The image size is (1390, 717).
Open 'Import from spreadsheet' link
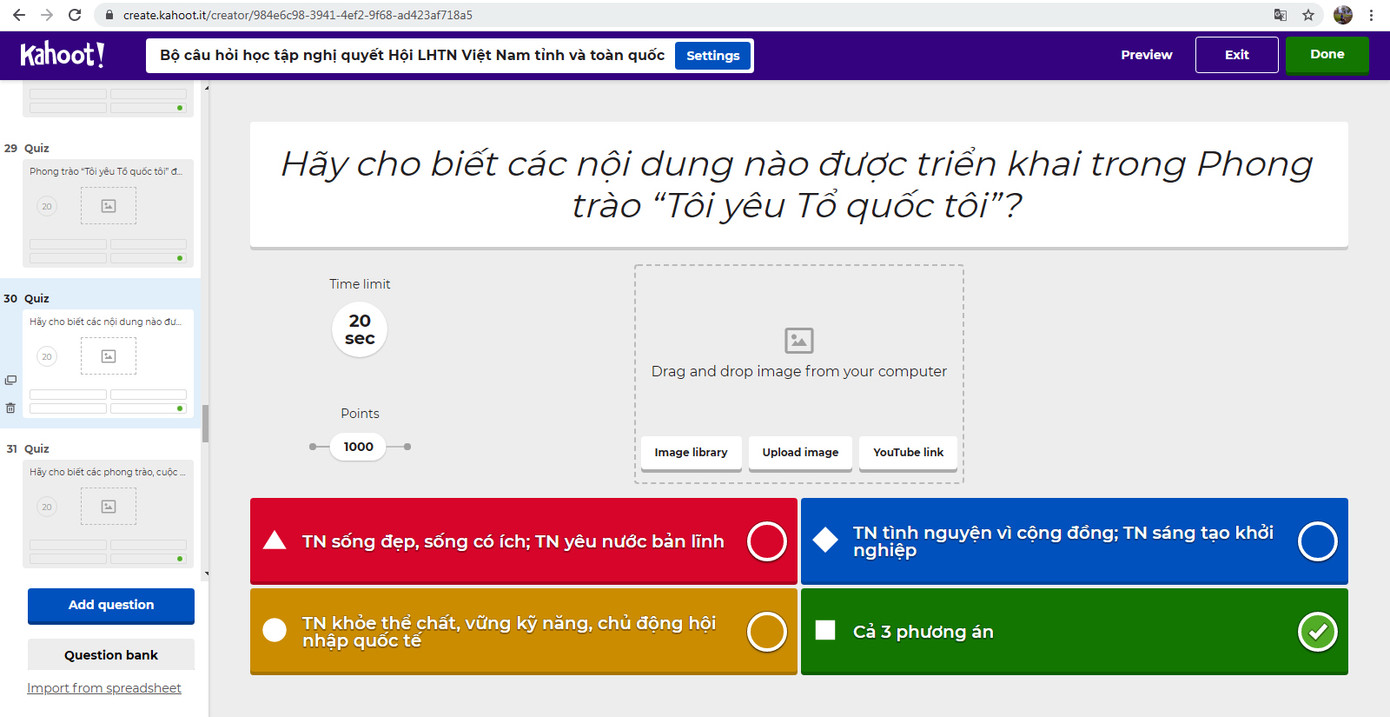[104, 688]
